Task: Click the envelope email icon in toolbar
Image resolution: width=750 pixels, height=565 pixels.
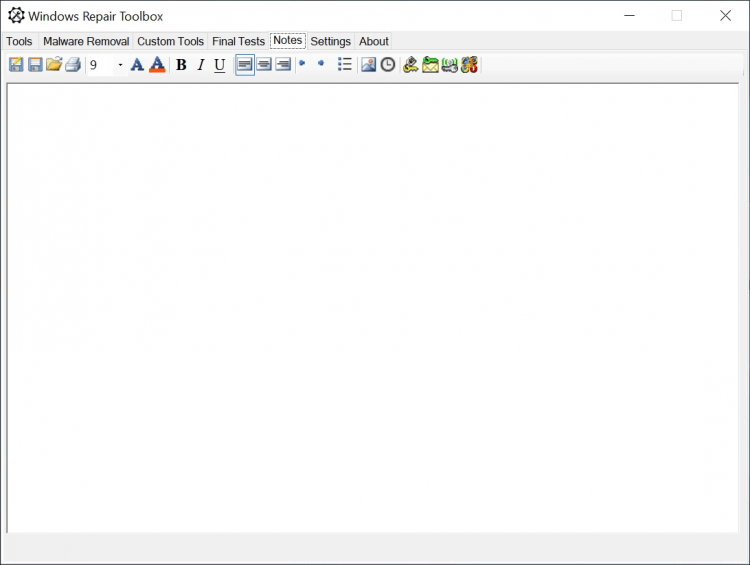Action: click(x=430, y=65)
